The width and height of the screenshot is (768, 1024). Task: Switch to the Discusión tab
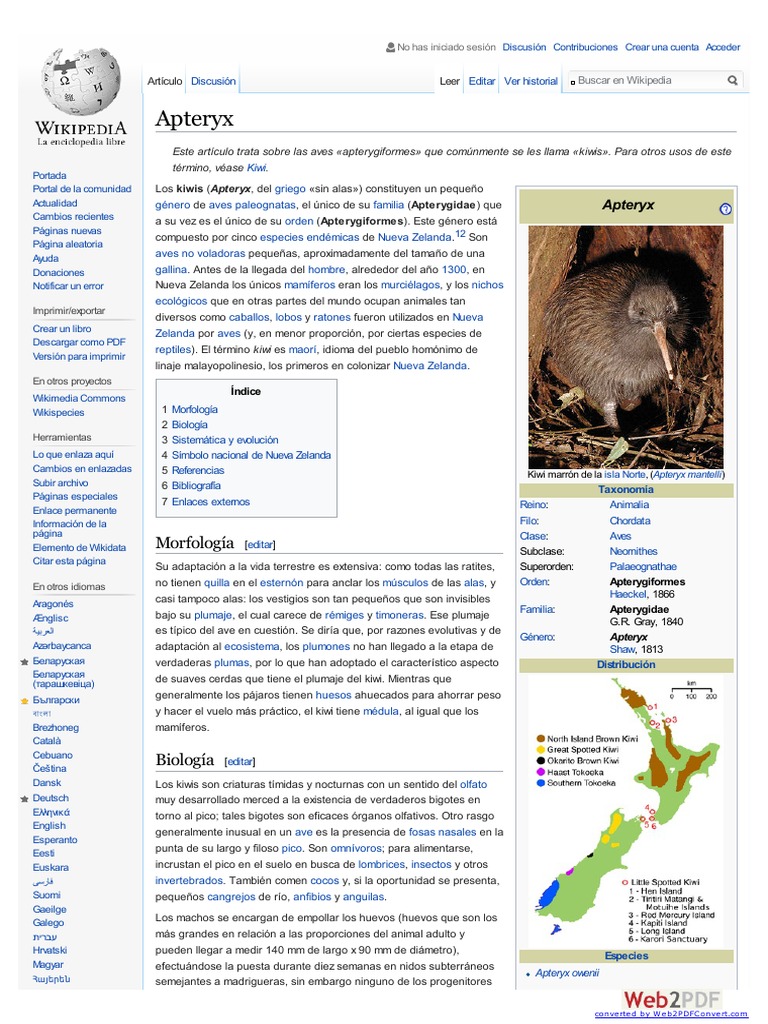point(213,81)
